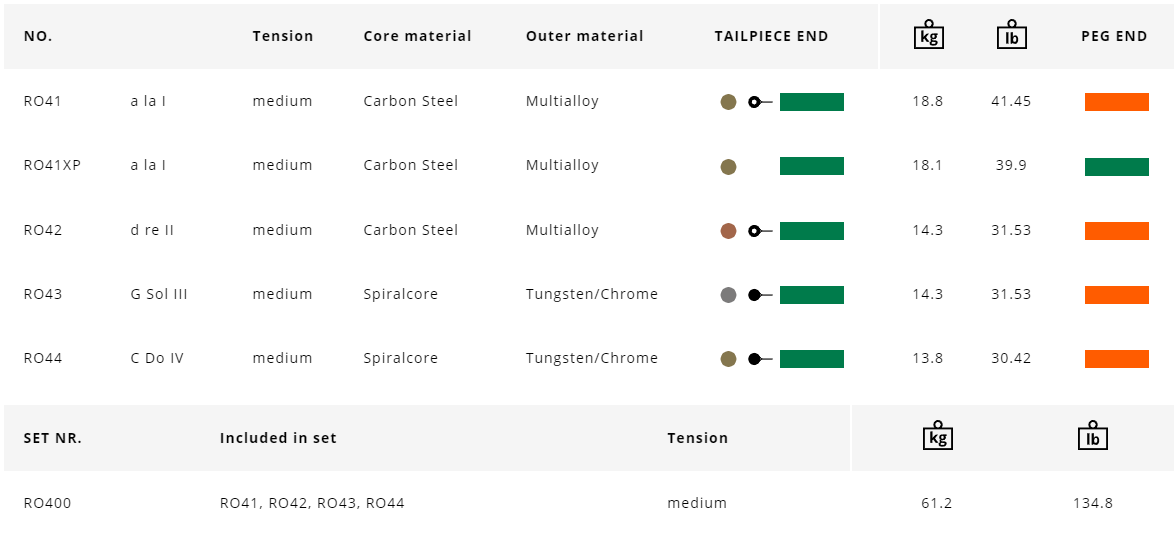Click the RO42 brown tailpiece color dot
This screenshot has height=534, width=1175.
[728, 231]
